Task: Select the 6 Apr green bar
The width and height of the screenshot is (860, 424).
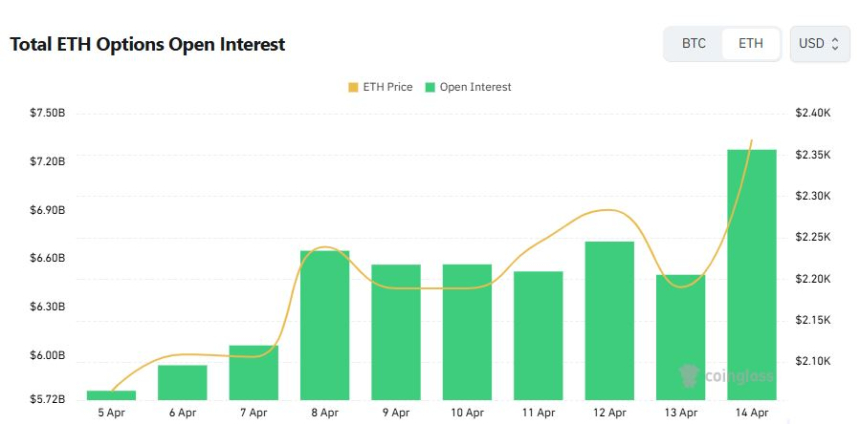Action: (183, 382)
